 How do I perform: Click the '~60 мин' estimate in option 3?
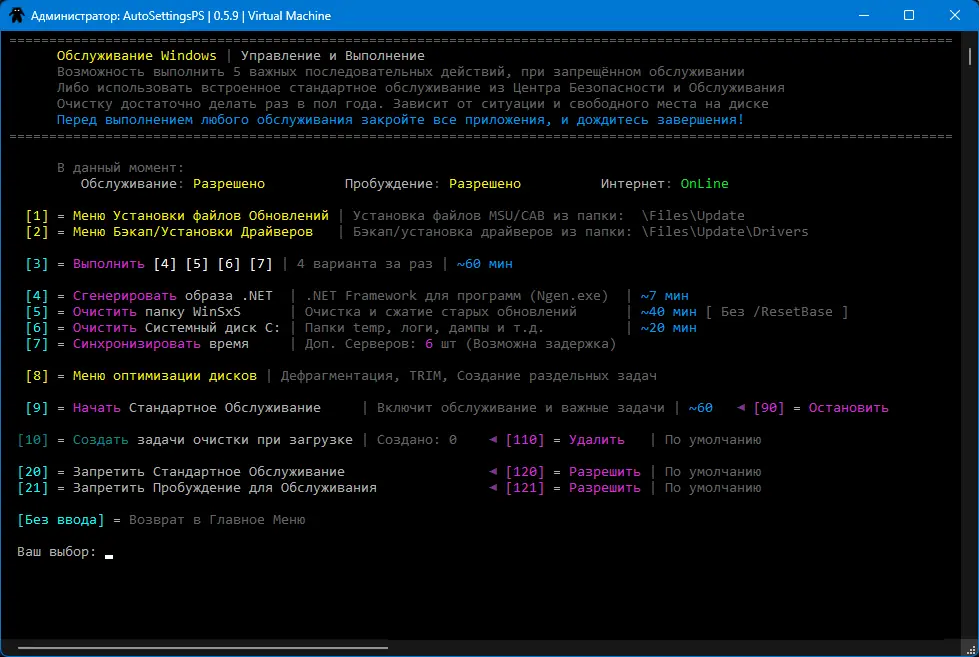coord(485,264)
